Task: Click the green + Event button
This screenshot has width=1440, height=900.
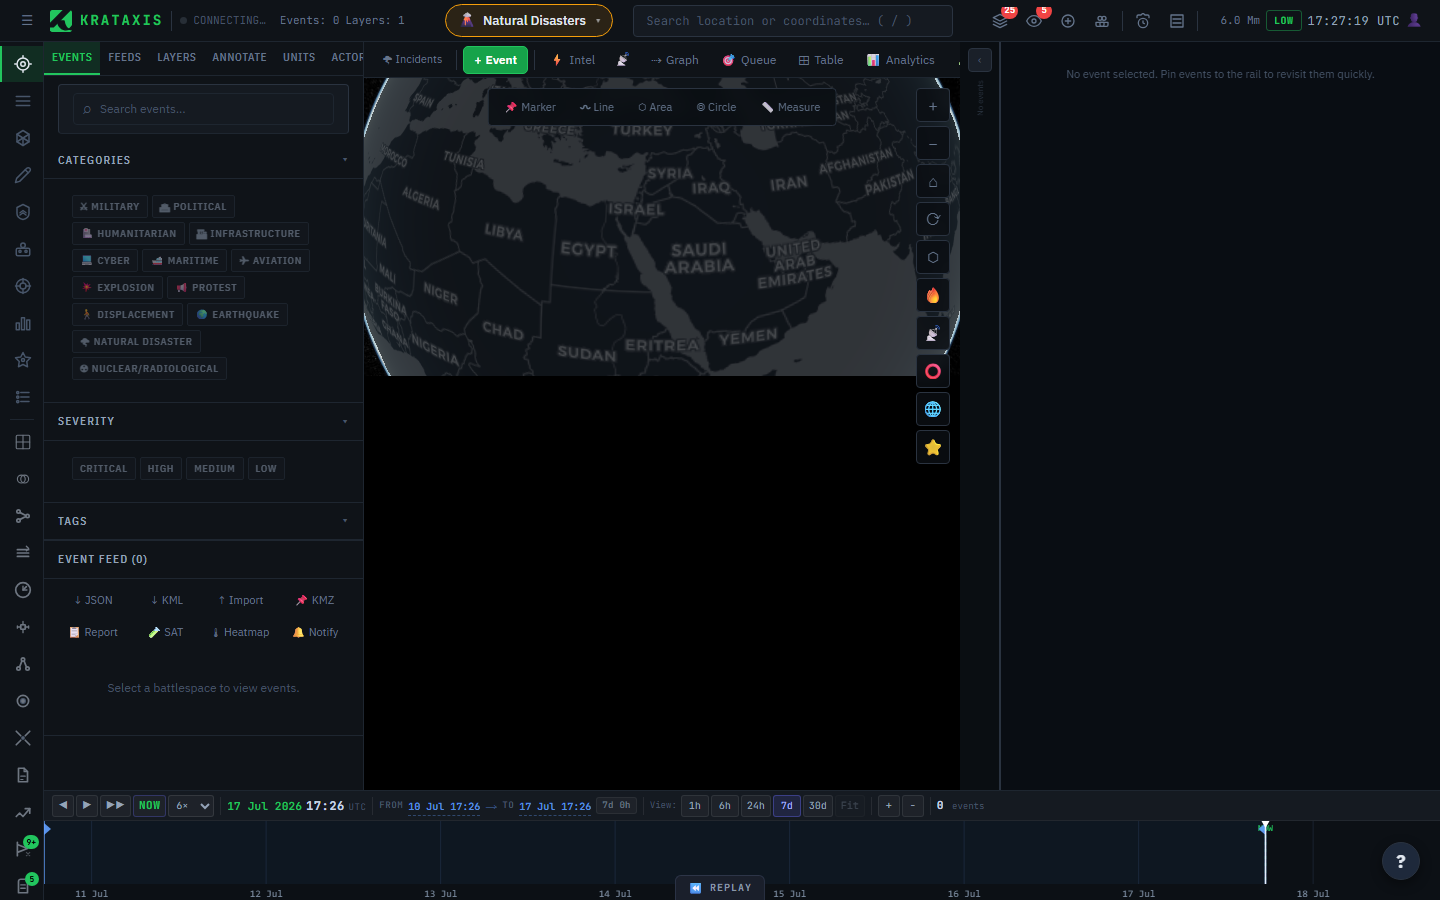Action: (x=495, y=60)
